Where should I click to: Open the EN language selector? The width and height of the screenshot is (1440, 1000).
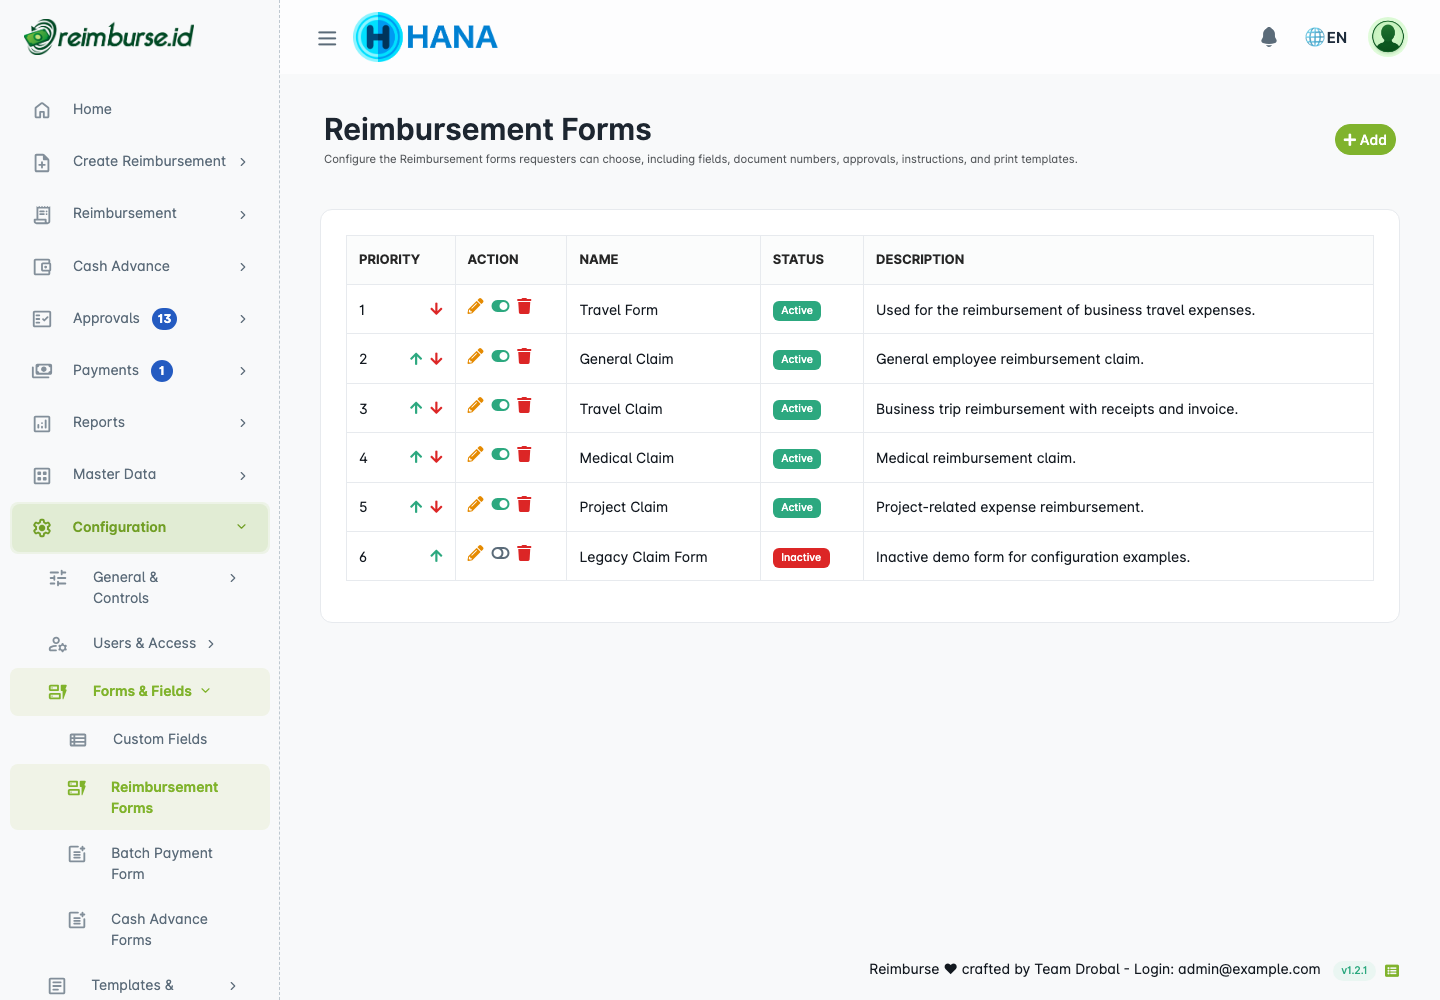tap(1326, 37)
